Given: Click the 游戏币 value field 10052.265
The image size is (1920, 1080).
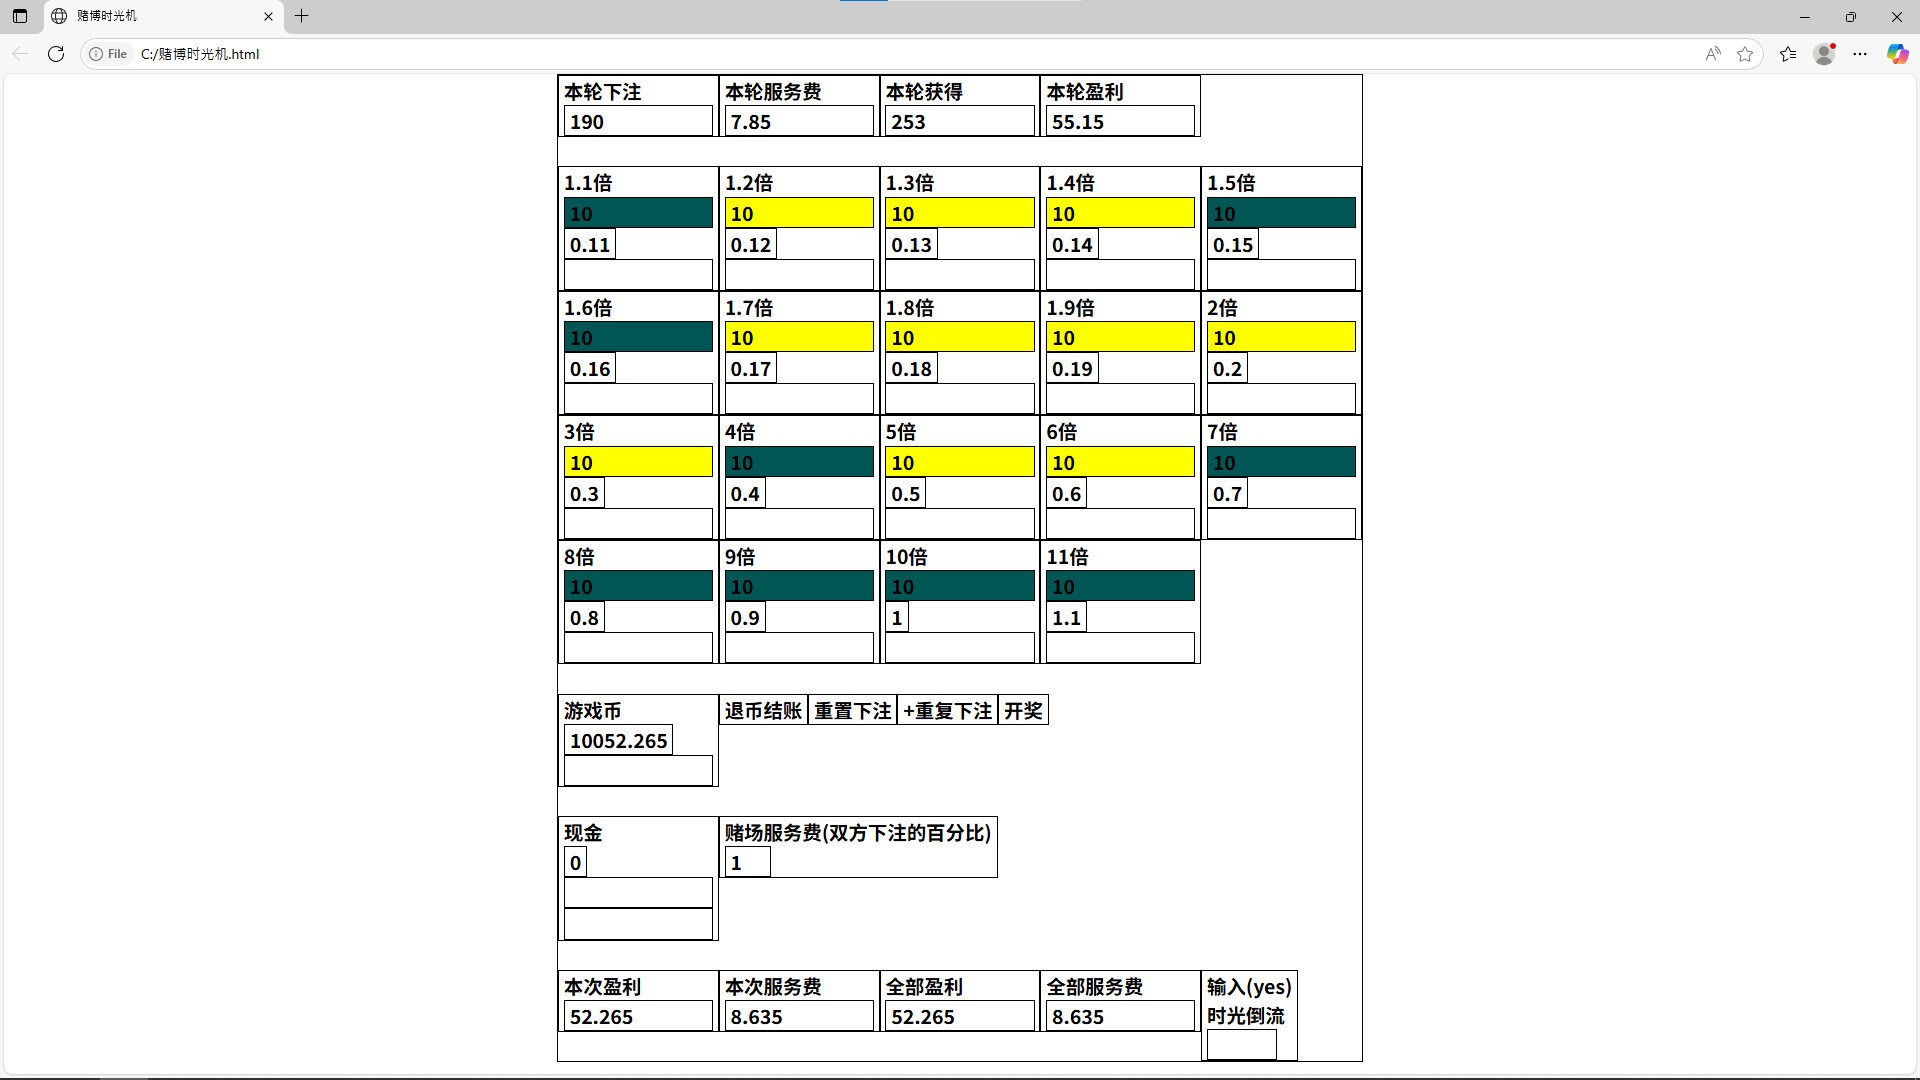Looking at the screenshot, I should tap(618, 741).
